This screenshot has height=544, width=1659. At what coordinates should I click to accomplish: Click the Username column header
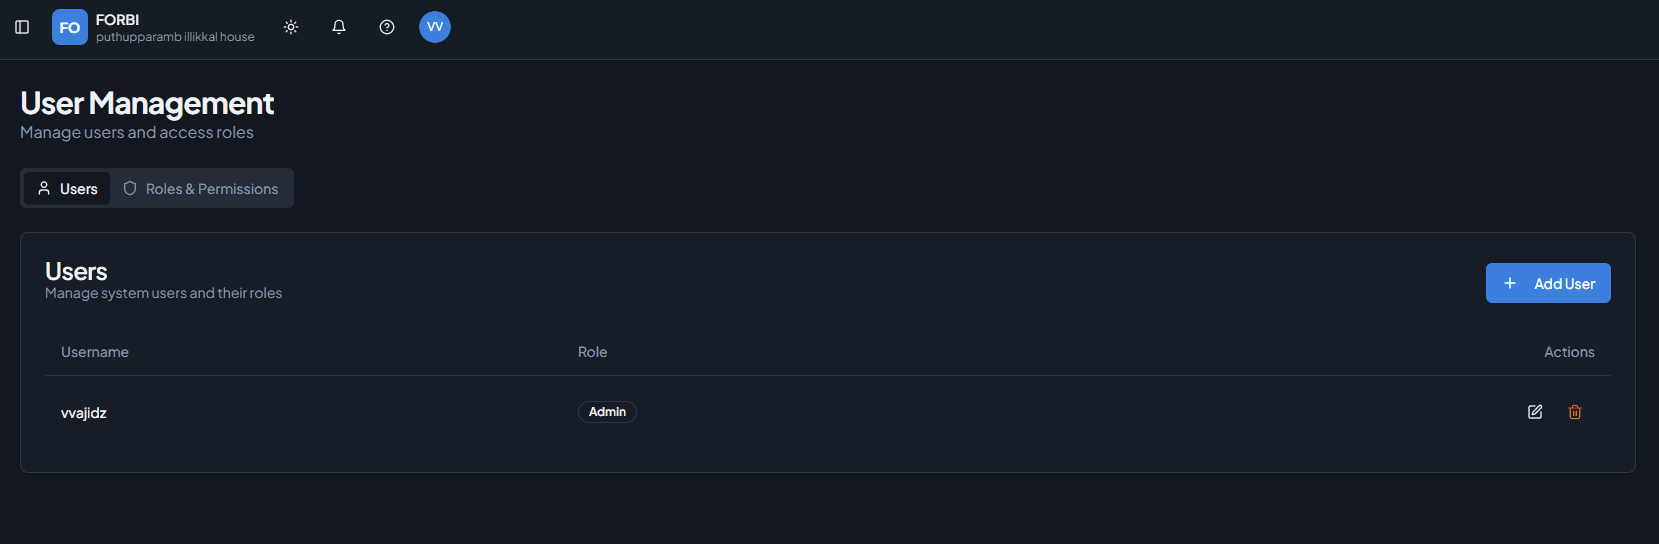pos(95,352)
